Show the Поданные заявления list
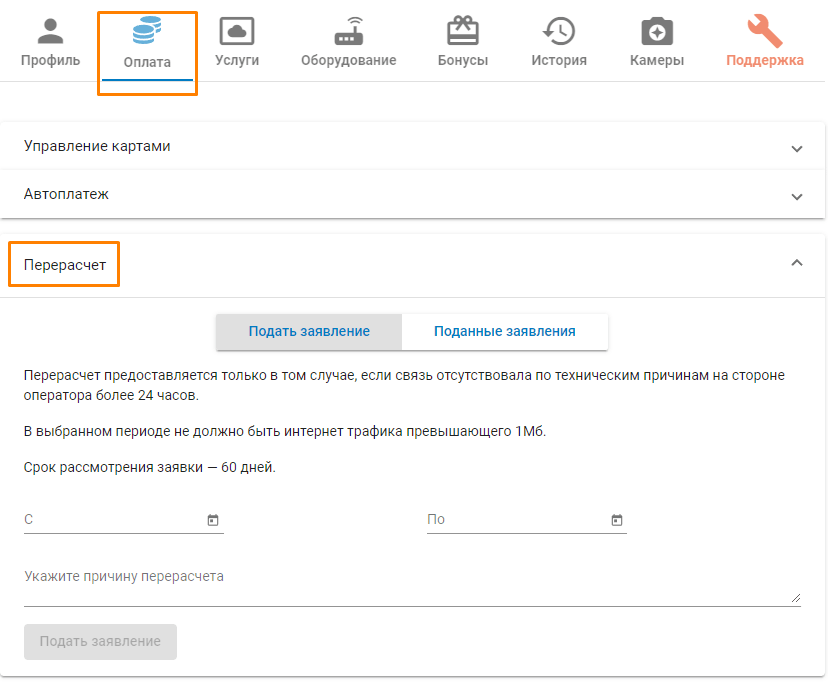This screenshot has width=828, height=682. (505, 331)
